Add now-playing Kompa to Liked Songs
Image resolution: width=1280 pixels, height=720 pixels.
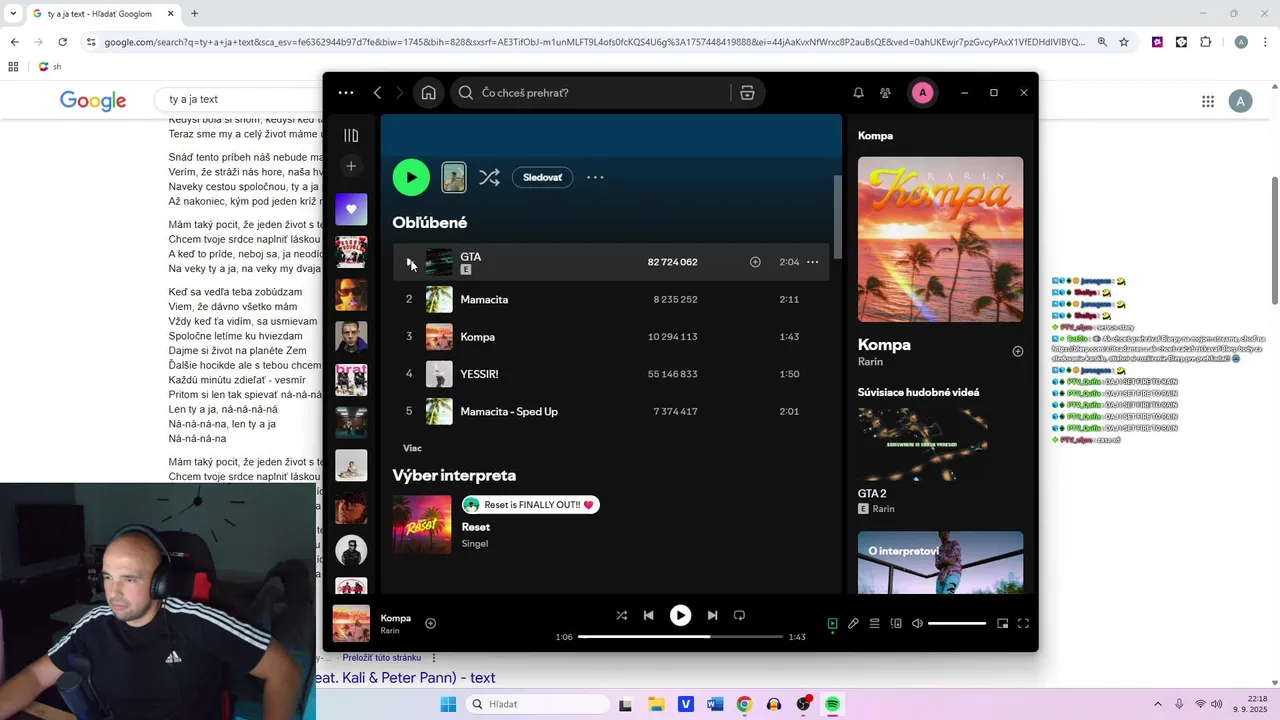pos(430,623)
